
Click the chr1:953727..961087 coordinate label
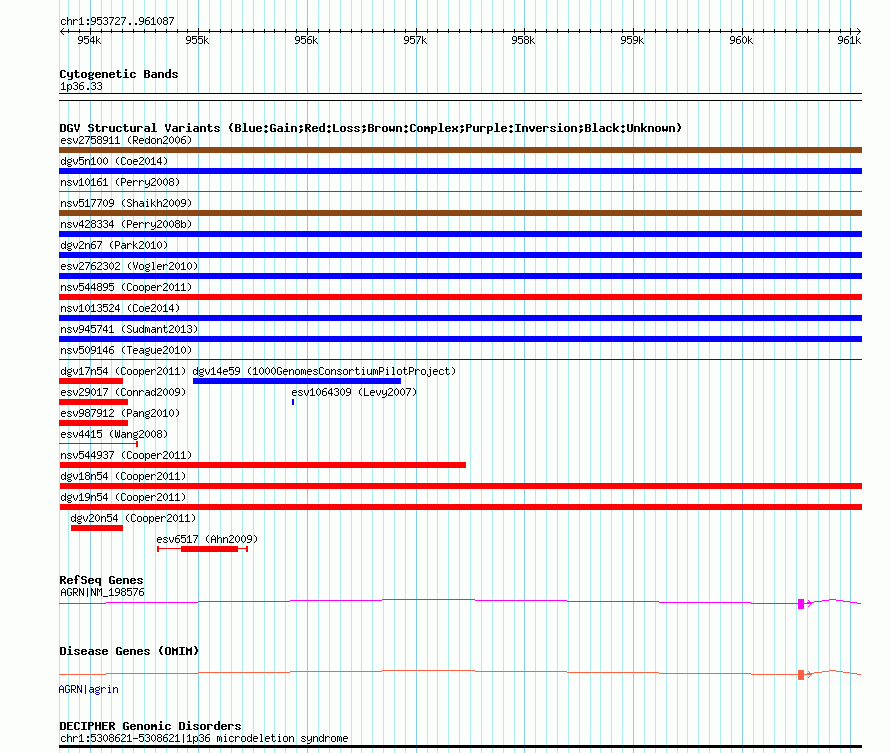click(x=117, y=22)
